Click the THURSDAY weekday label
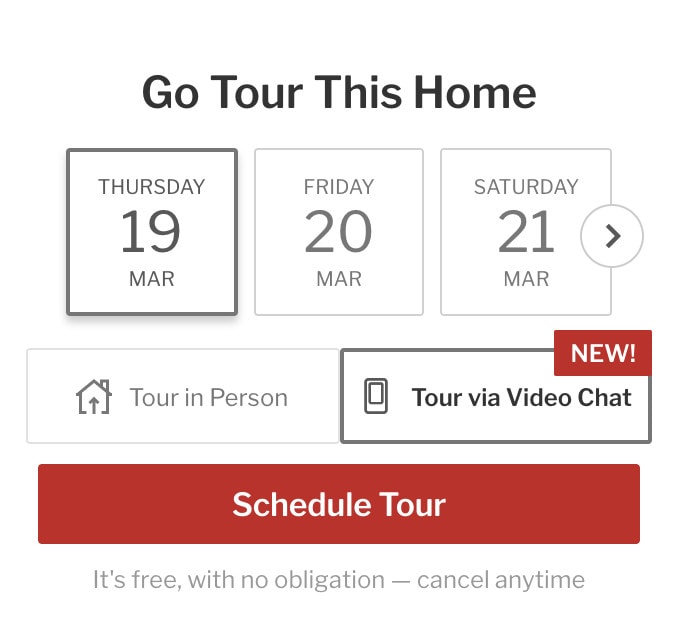 pos(152,187)
